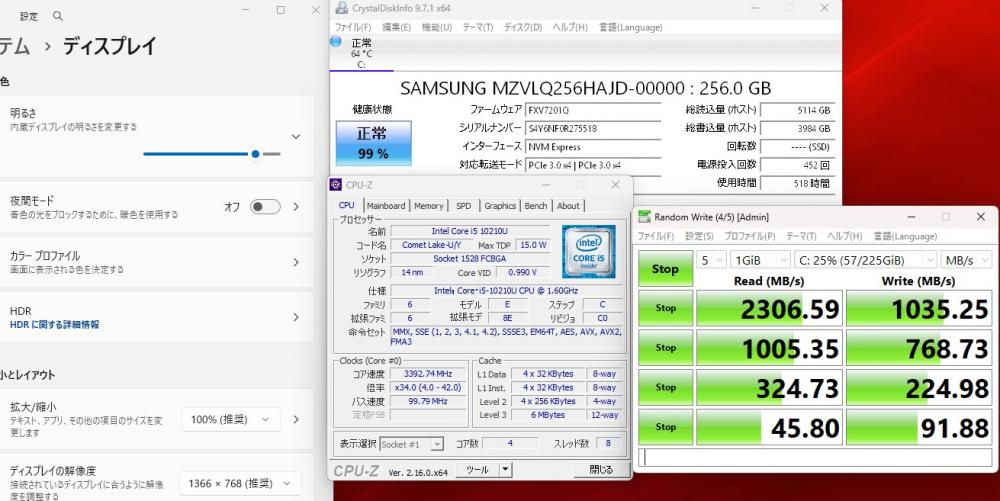Open the MB/s unit dropdown
The image size is (1000, 501).
click(x=966, y=260)
